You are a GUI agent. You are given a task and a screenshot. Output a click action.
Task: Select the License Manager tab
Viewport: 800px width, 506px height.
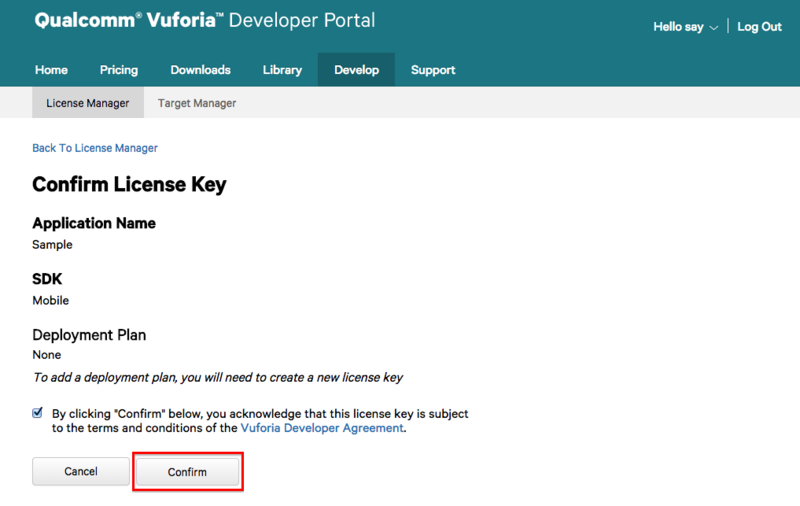88,103
